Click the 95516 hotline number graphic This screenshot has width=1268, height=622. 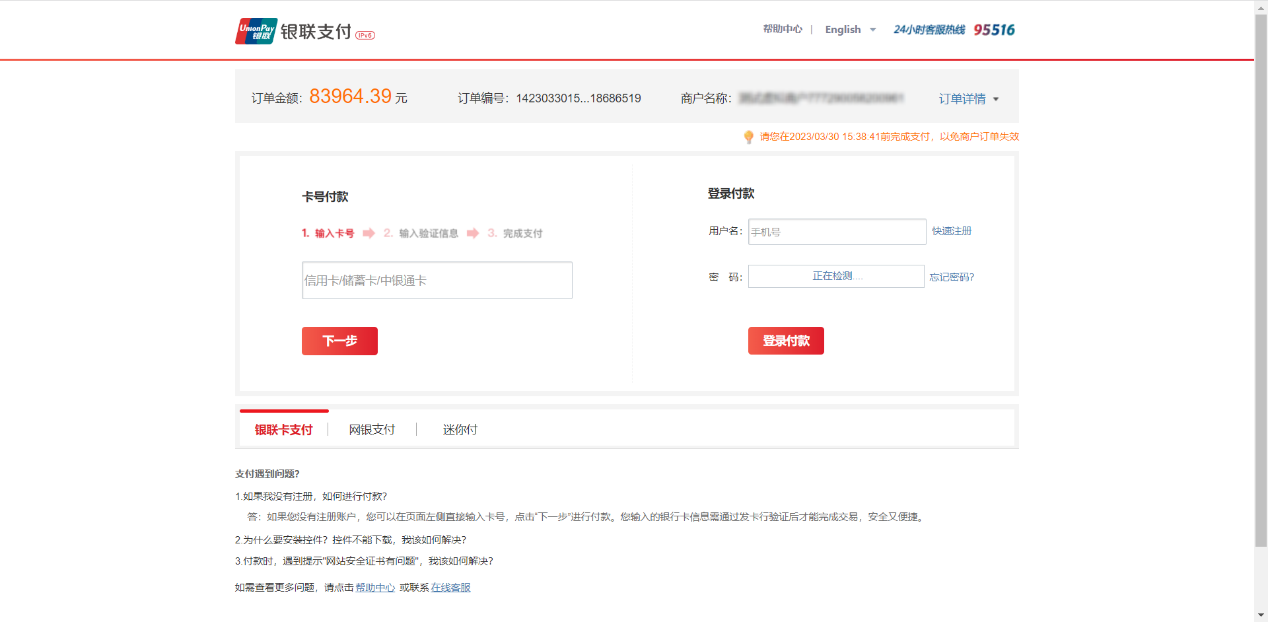point(993,30)
